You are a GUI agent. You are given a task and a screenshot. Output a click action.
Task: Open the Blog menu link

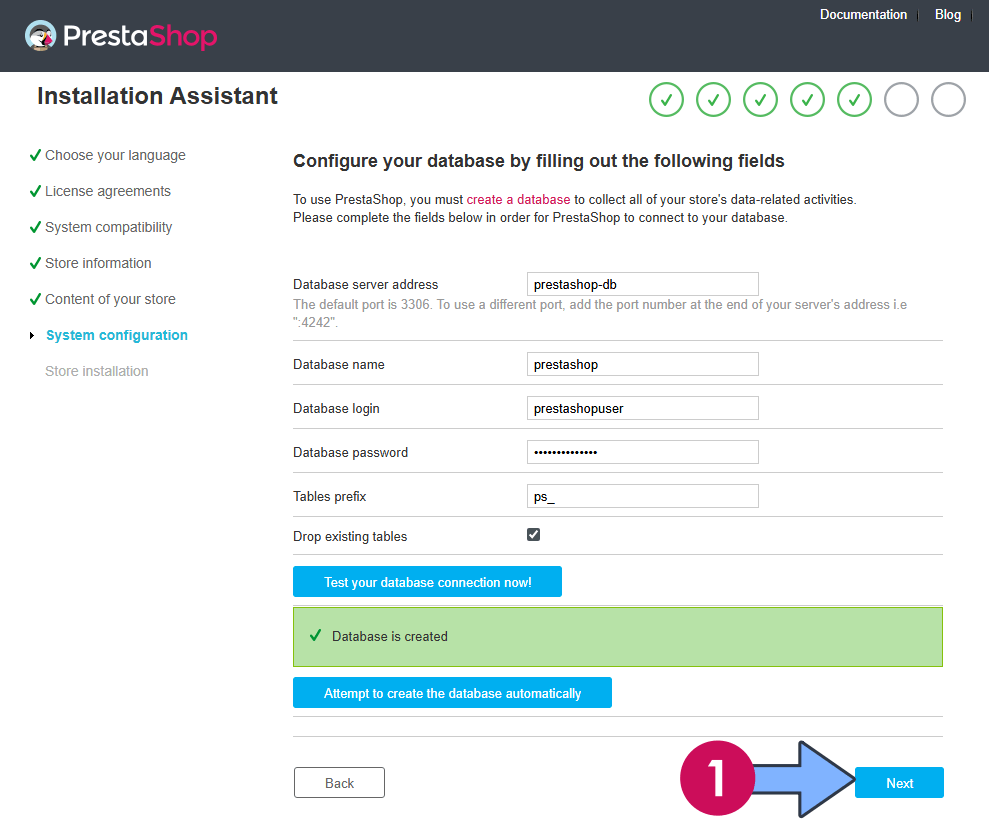[x=947, y=15]
